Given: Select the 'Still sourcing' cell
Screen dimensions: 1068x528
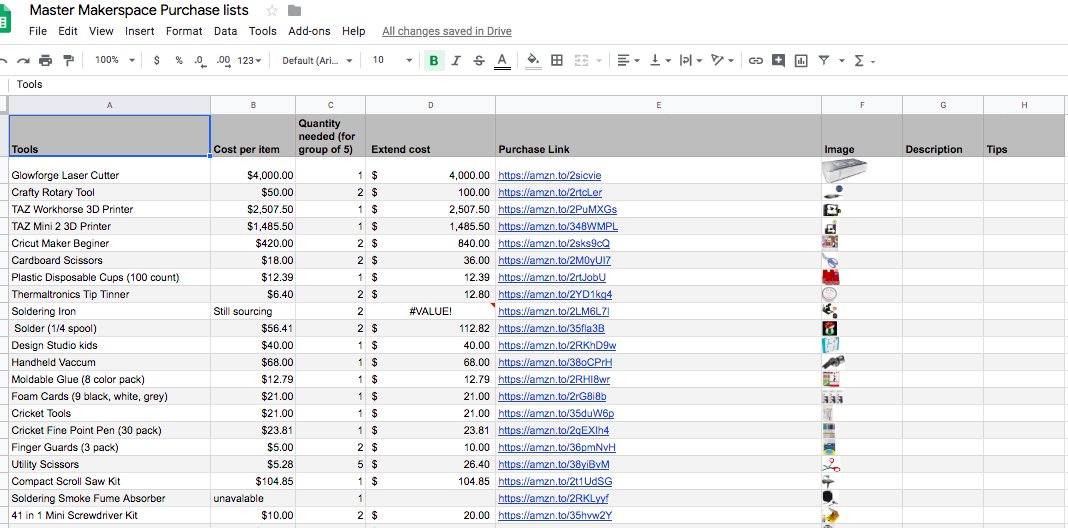Looking at the screenshot, I should pyautogui.click(x=253, y=311).
